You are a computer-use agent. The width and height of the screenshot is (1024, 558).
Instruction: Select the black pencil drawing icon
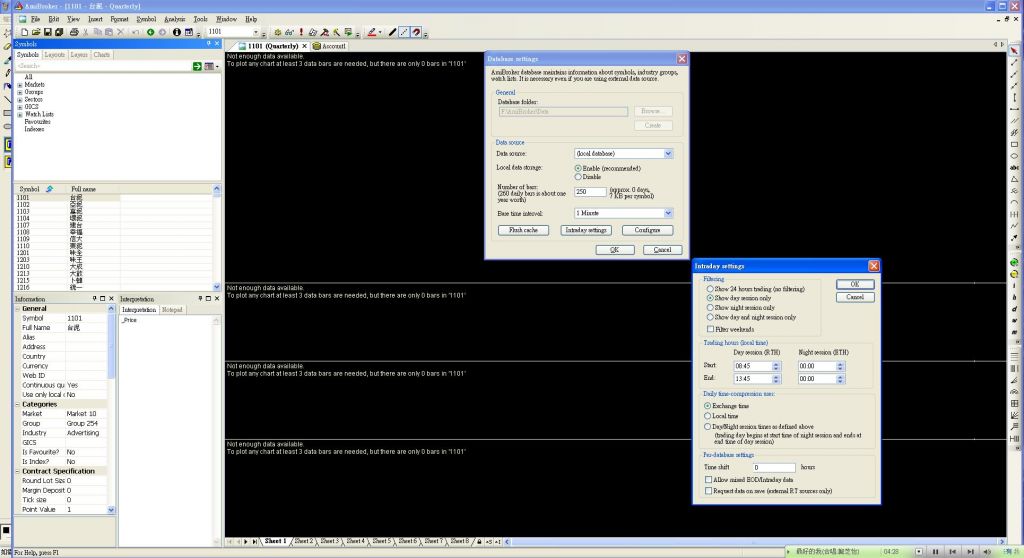pyautogui.click(x=392, y=32)
